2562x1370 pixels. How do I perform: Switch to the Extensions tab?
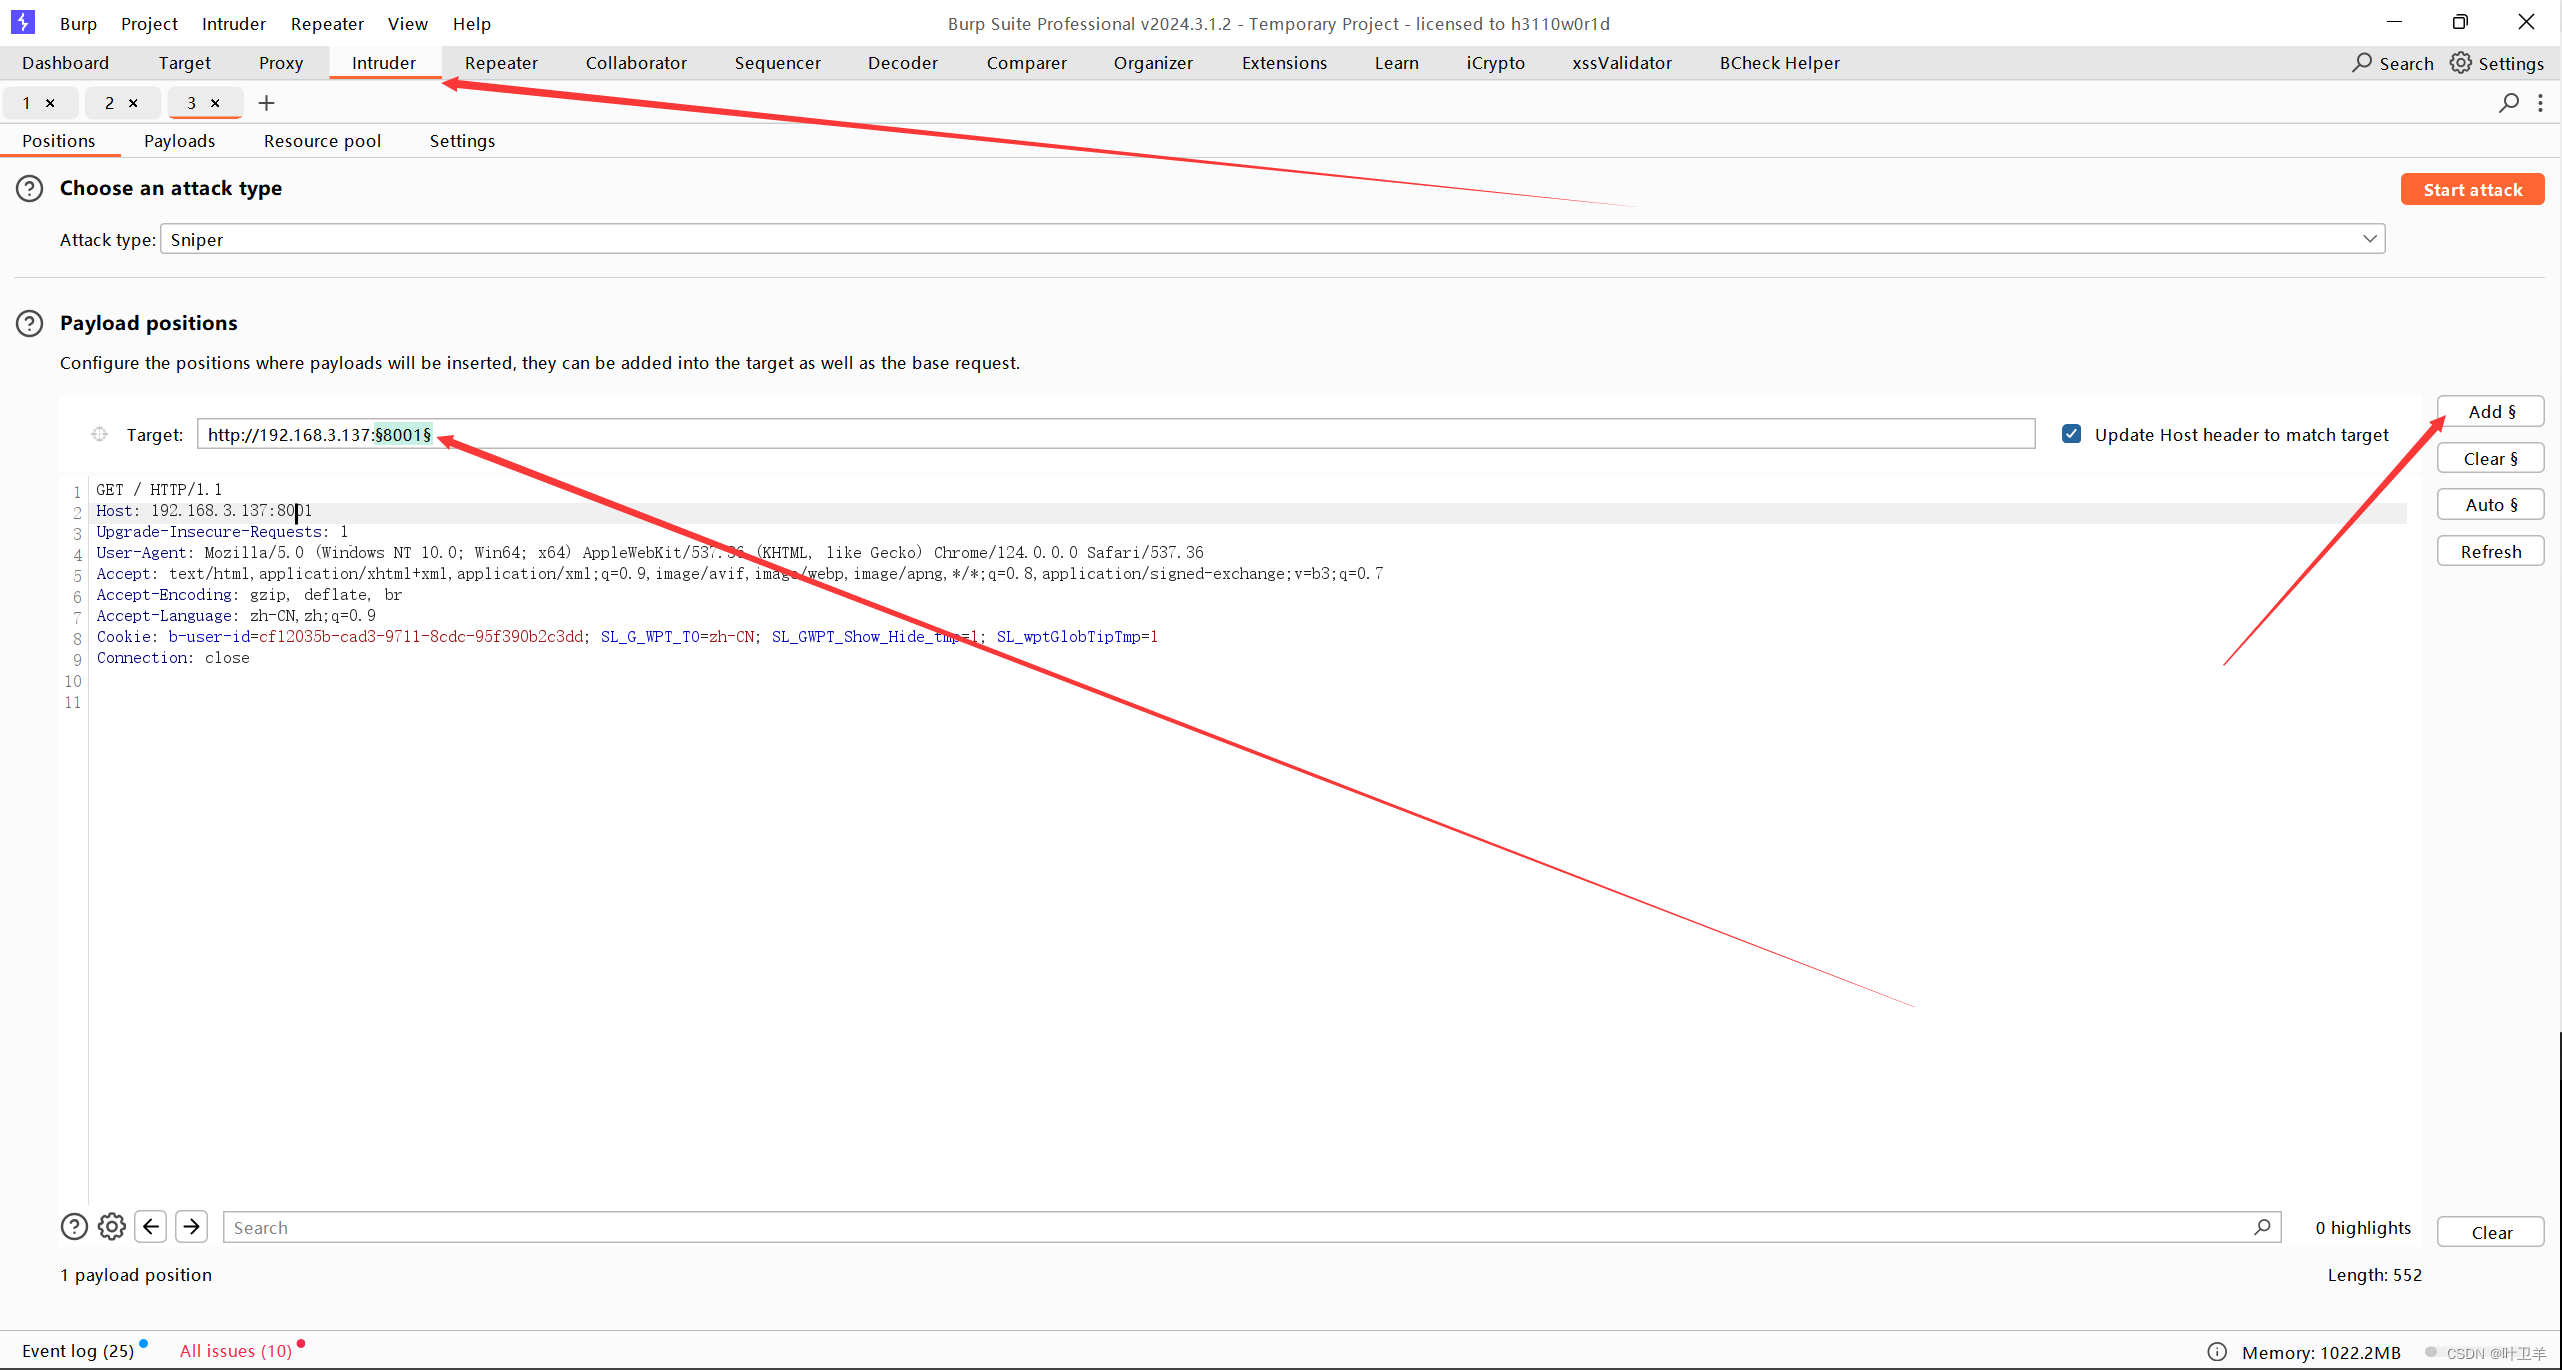1284,63
